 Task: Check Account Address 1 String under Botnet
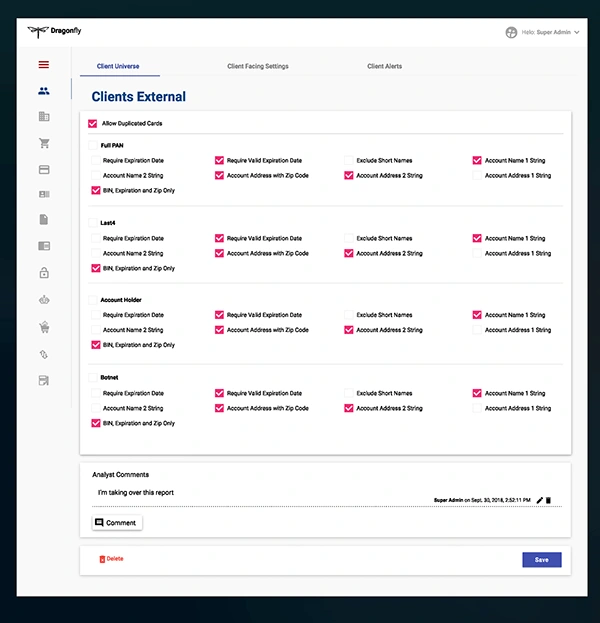[x=477, y=408]
